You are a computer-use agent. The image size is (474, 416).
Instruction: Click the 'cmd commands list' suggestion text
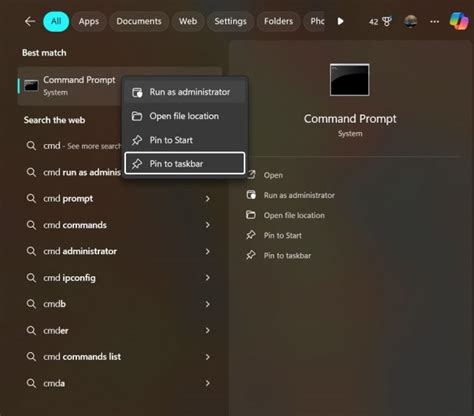(x=82, y=357)
